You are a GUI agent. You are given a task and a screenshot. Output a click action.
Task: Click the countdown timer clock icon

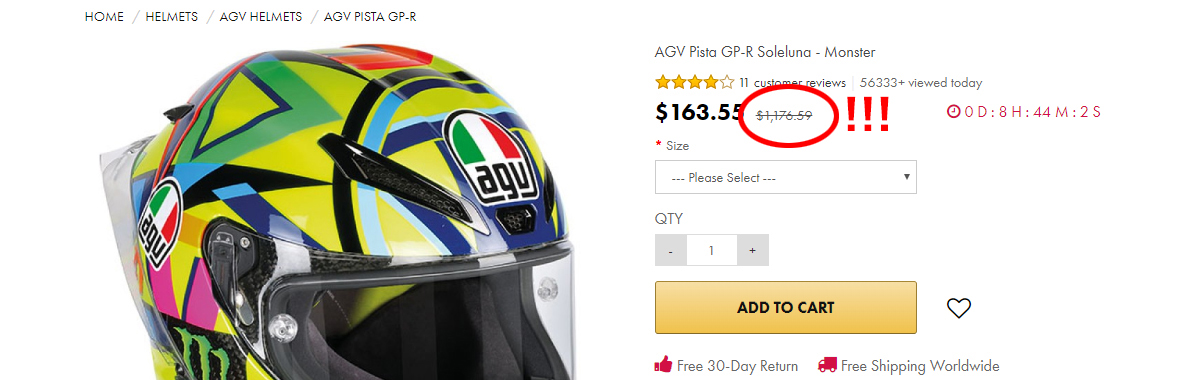pos(953,111)
